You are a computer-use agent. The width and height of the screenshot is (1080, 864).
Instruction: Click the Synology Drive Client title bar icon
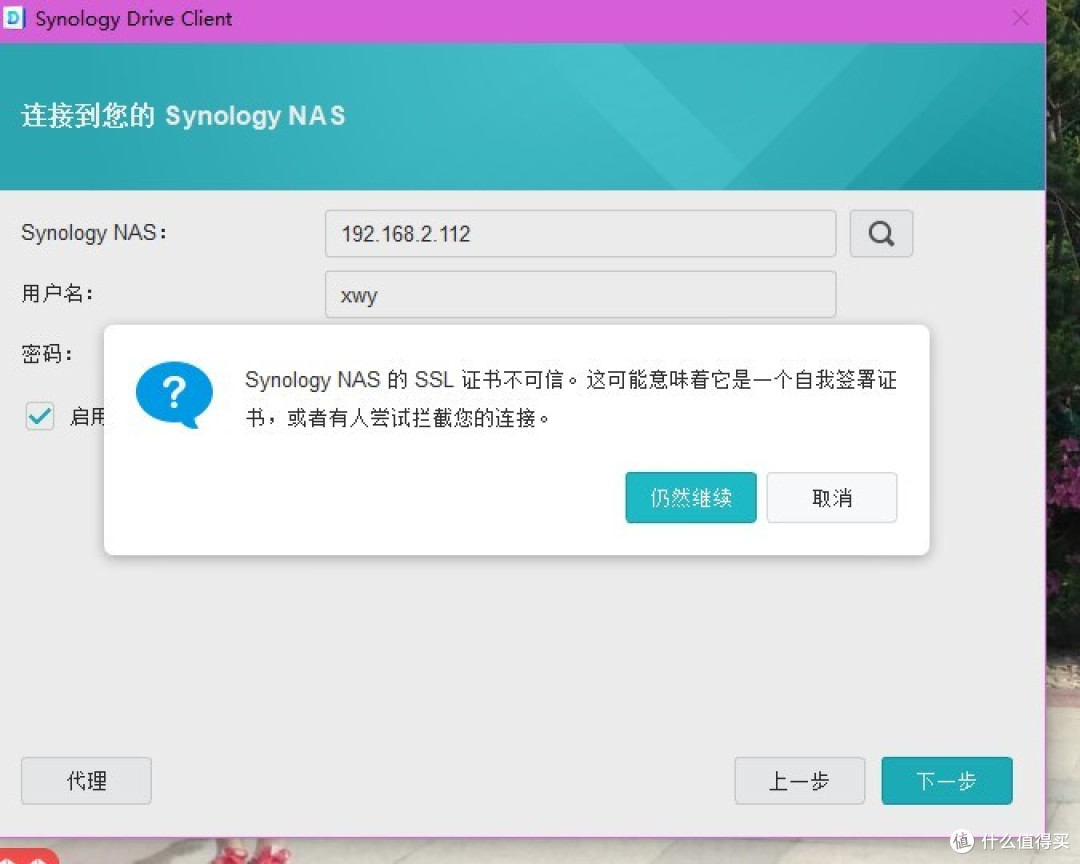(14, 18)
